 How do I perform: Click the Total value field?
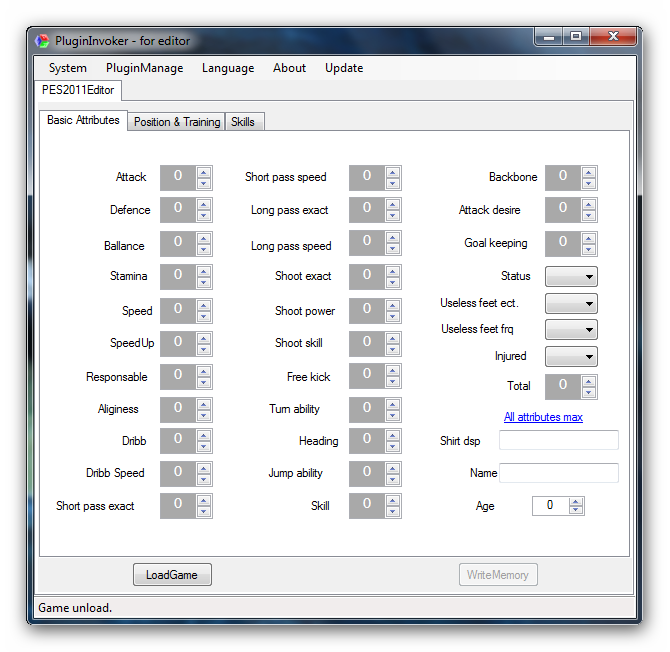tap(563, 387)
